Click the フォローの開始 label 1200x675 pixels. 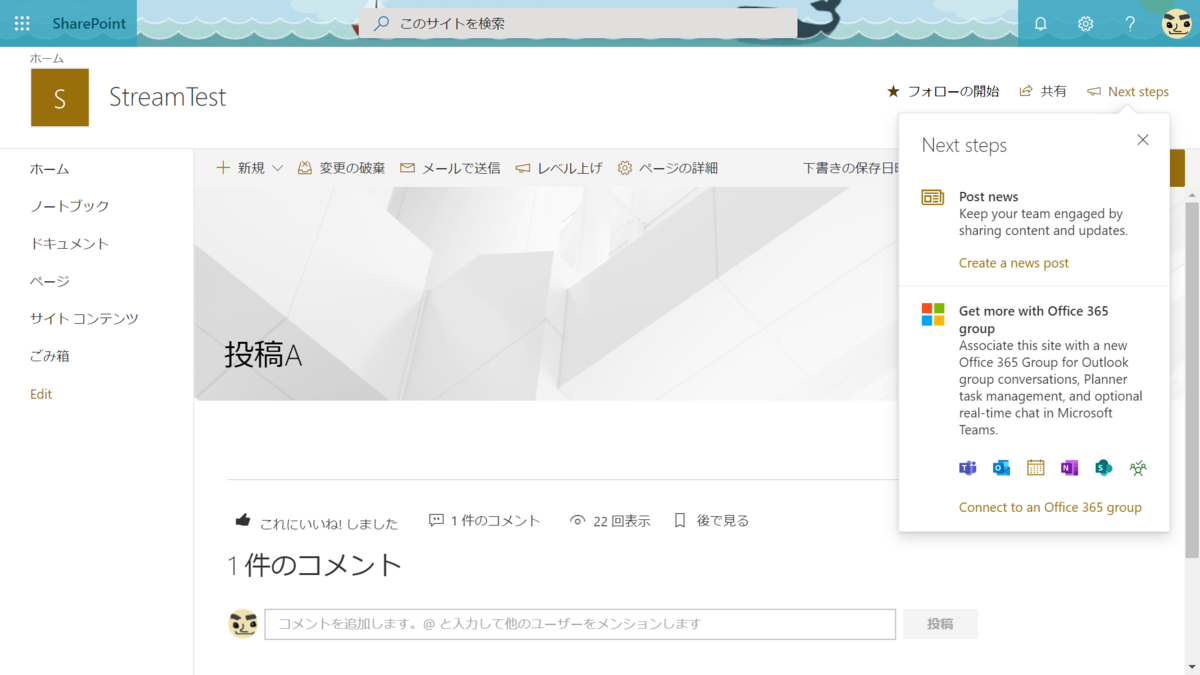953,91
